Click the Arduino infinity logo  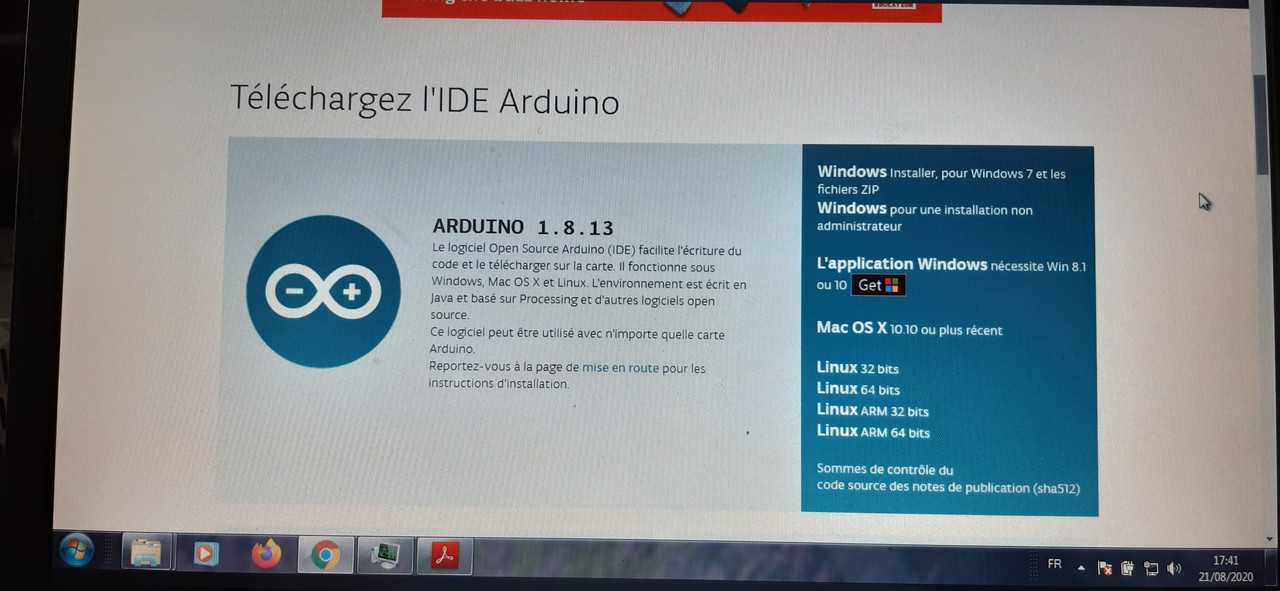click(x=323, y=291)
